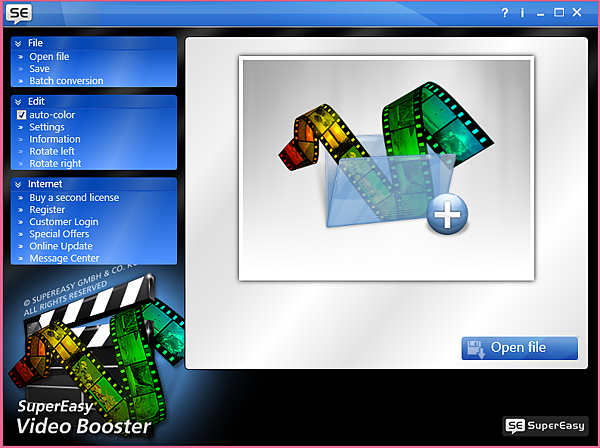
Task: Collapse the File panel chevron
Action: (18, 43)
